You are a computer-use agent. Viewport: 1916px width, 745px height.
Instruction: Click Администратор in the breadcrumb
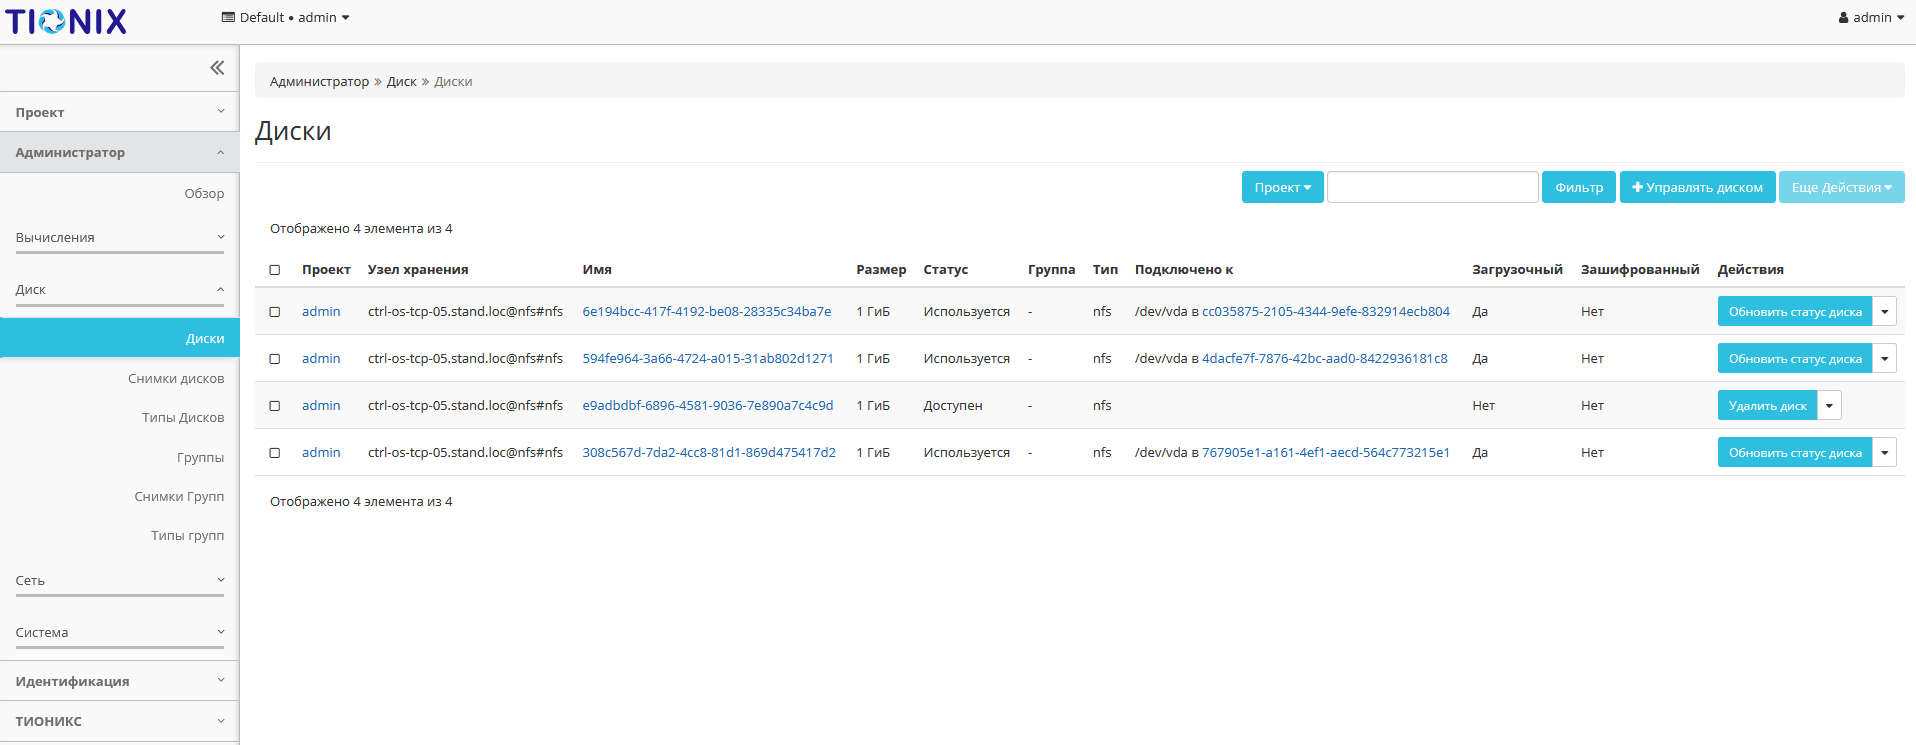tap(319, 81)
